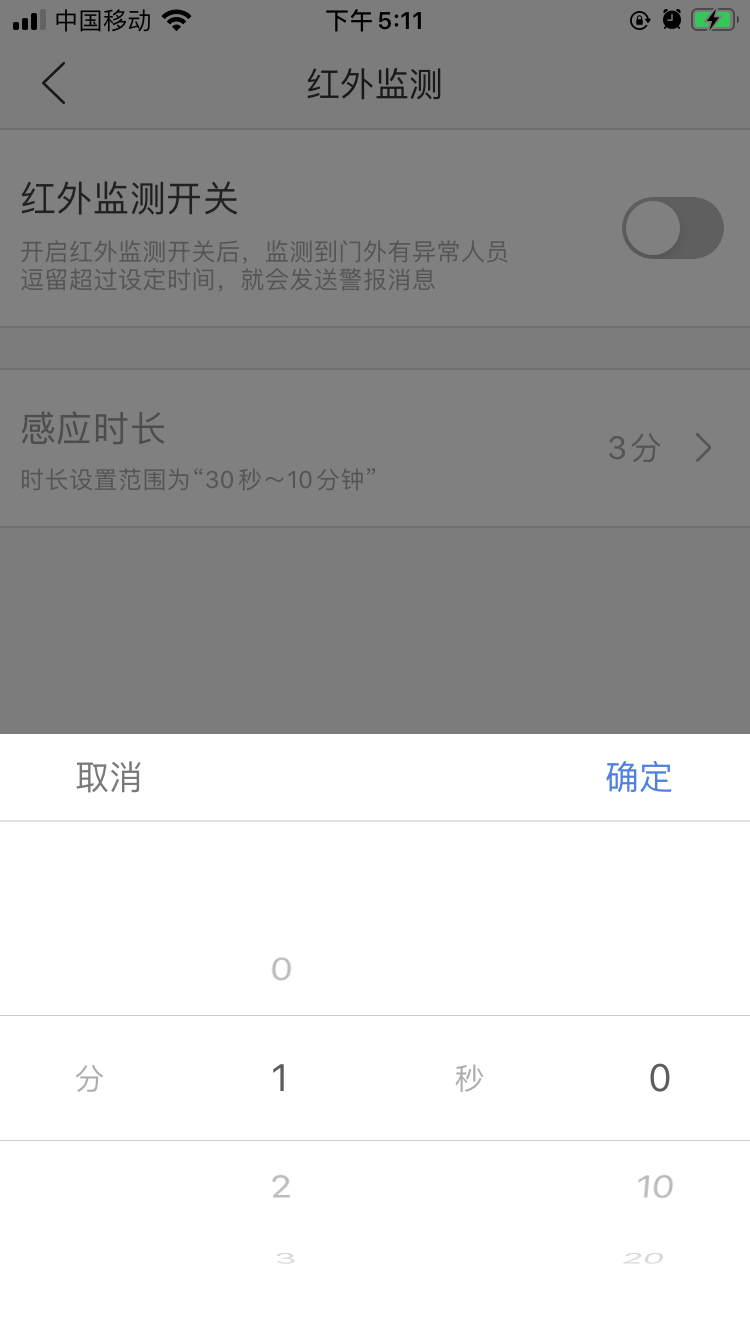This screenshot has height=1334, width=750.
Task: Tap the rotation lock status icon
Action: point(640,20)
